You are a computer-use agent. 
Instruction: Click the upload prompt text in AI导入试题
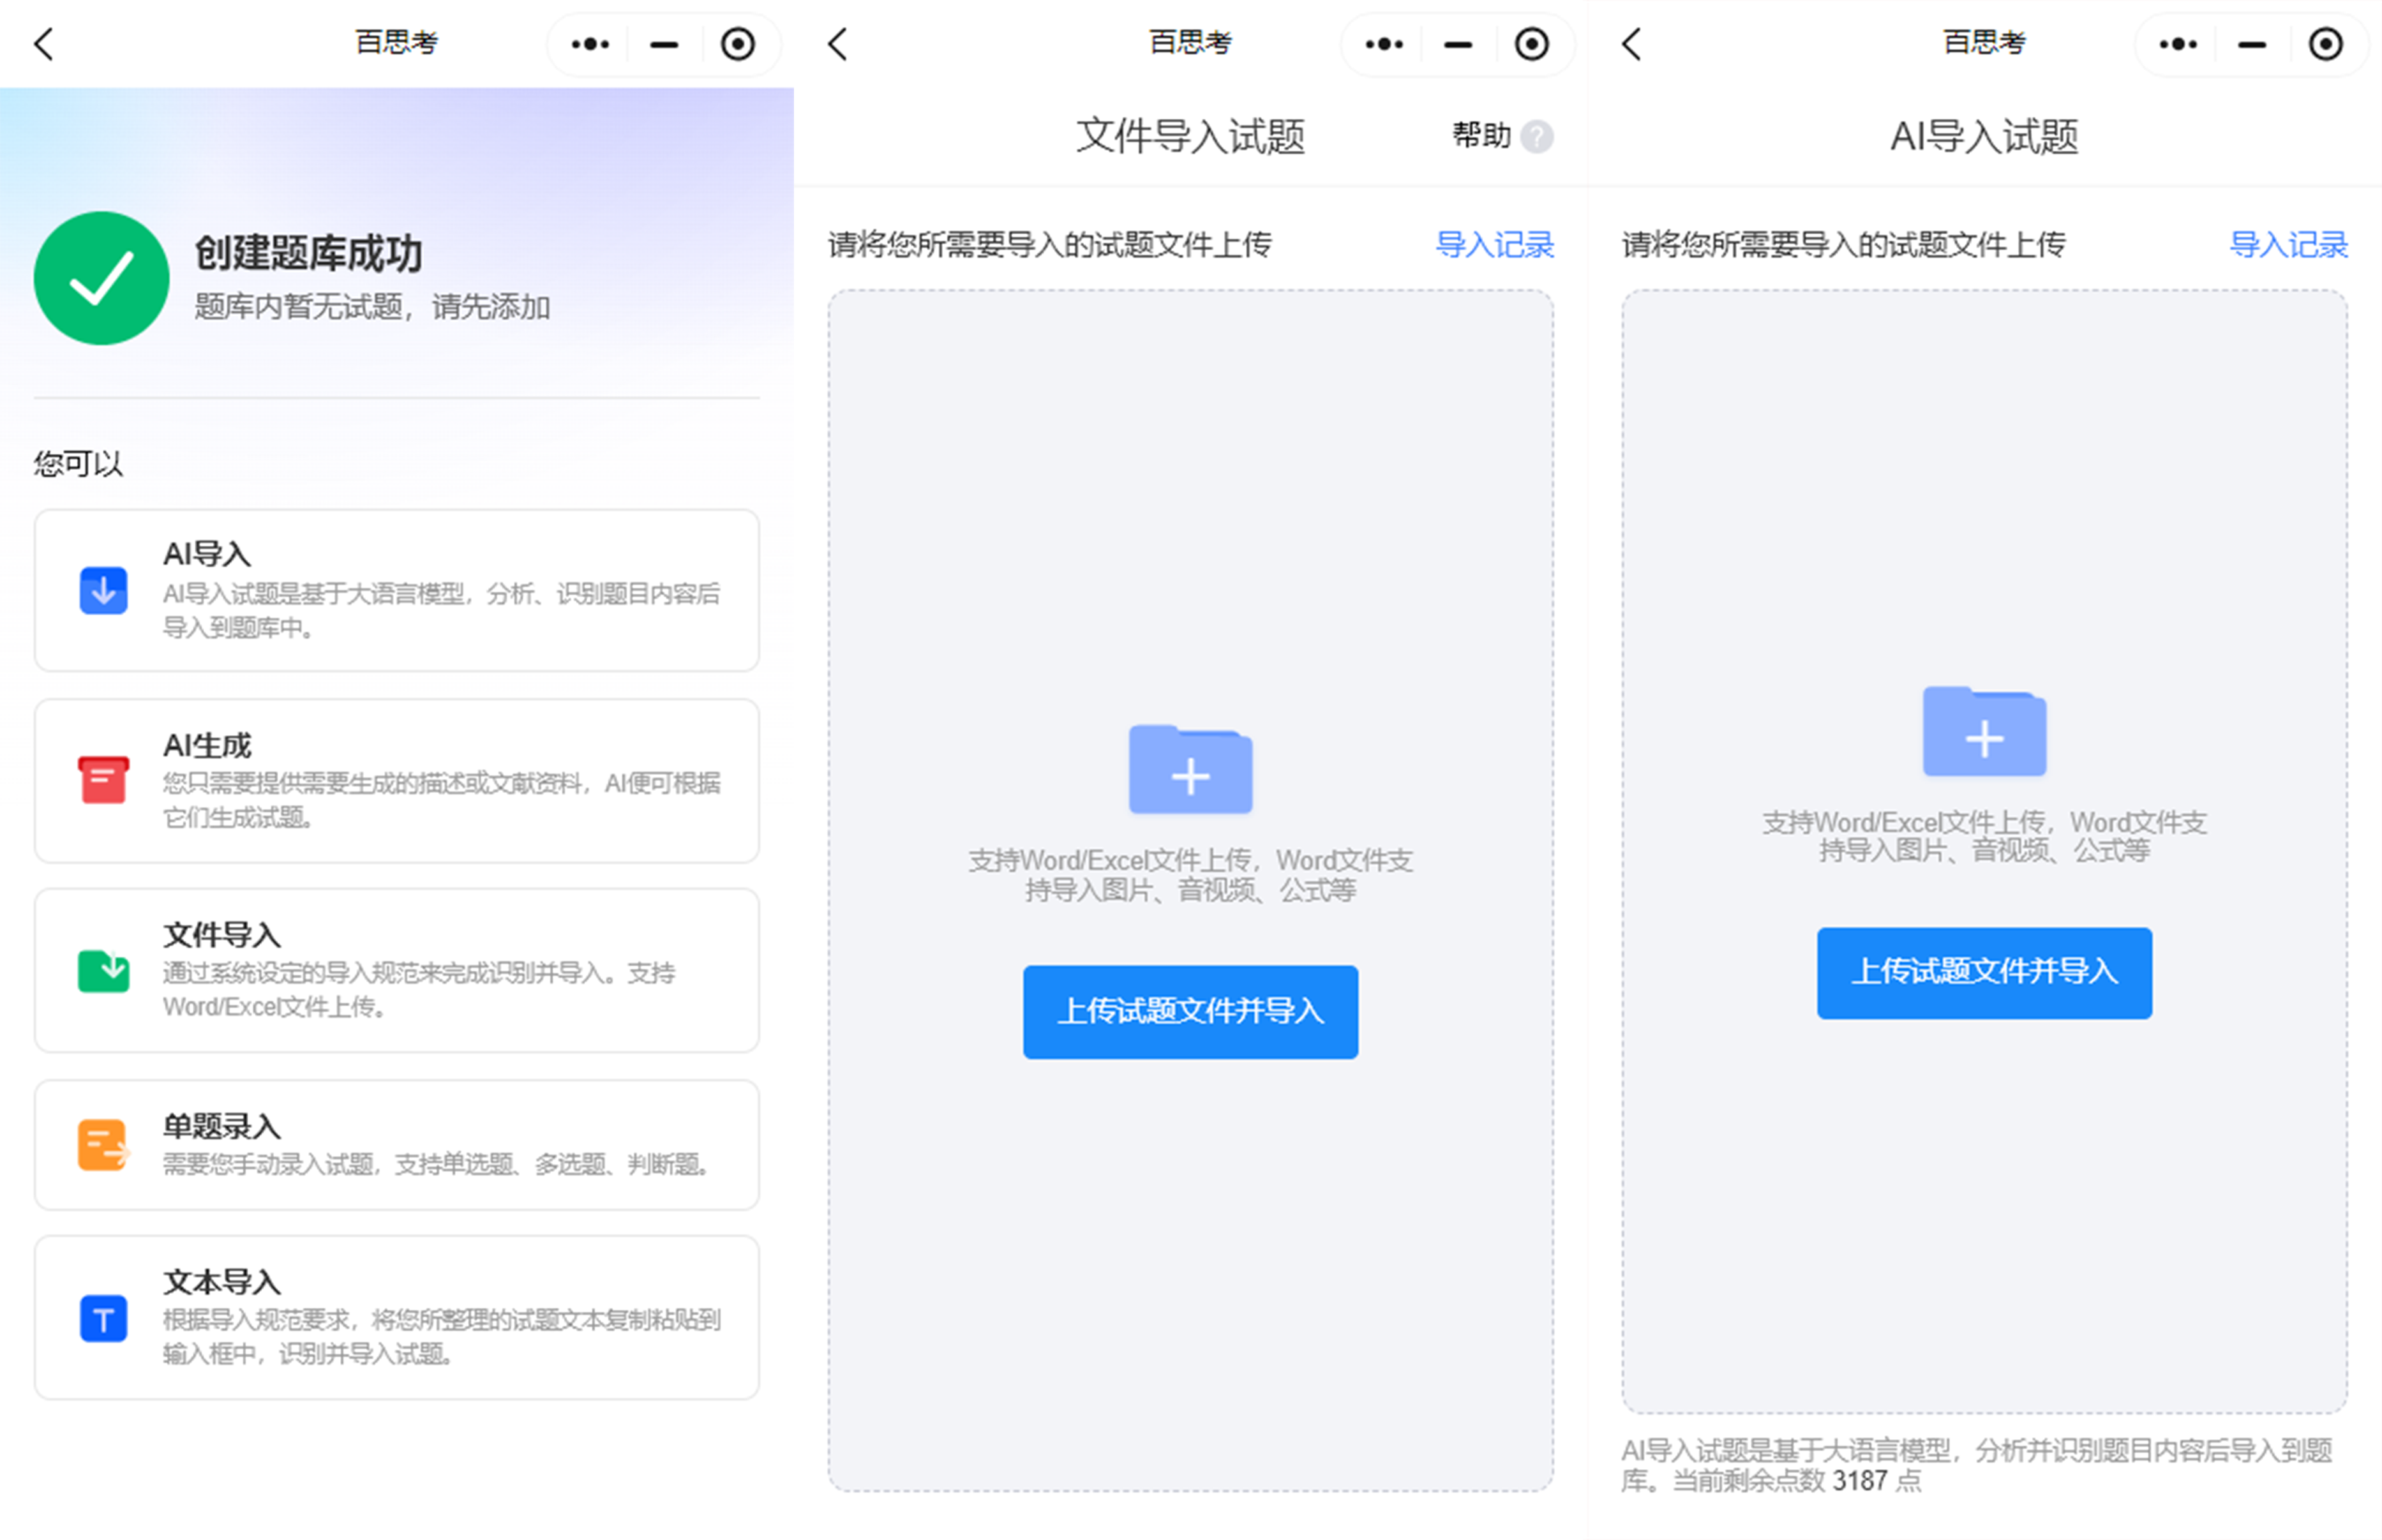click(1843, 245)
